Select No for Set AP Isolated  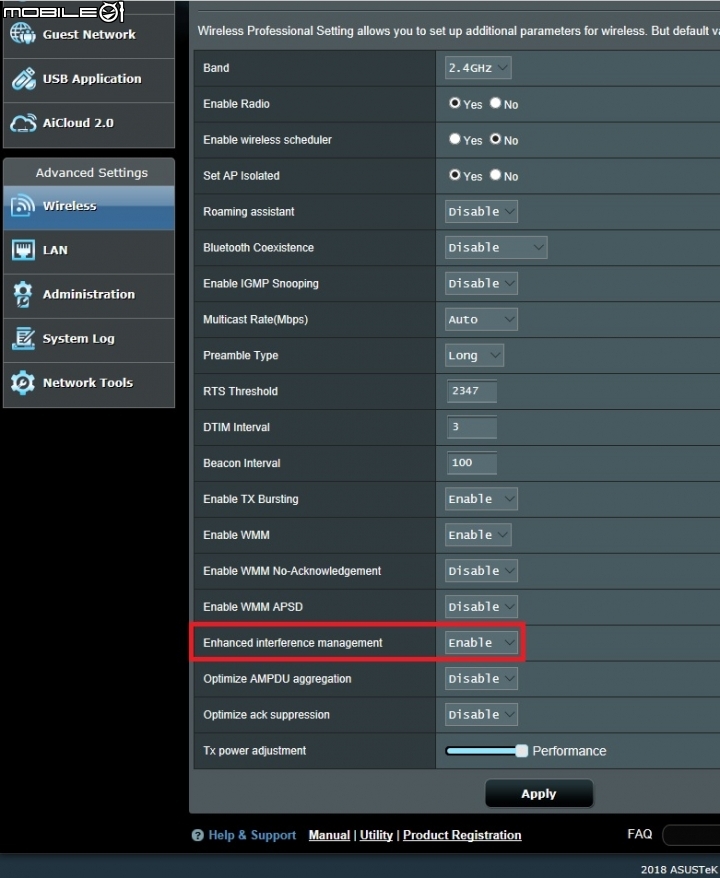(495, 175)
